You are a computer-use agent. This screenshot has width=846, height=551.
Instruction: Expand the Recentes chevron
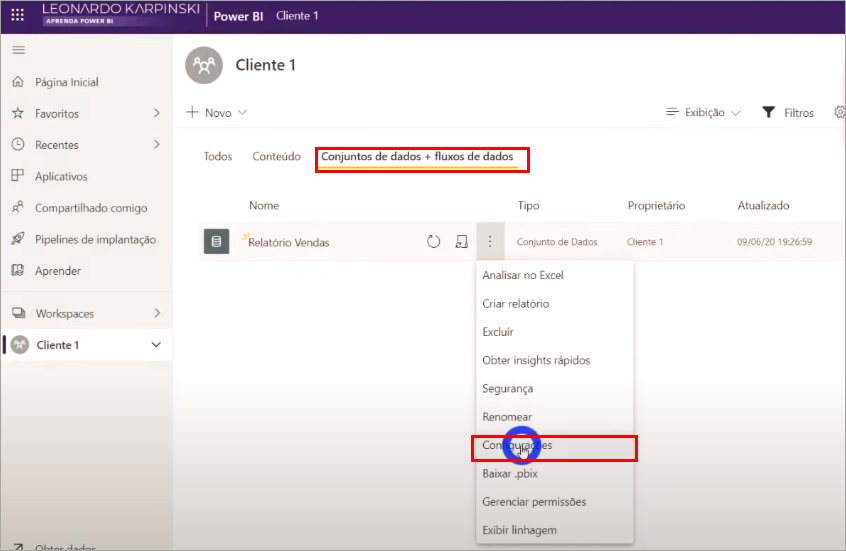(x=156, y=145)
